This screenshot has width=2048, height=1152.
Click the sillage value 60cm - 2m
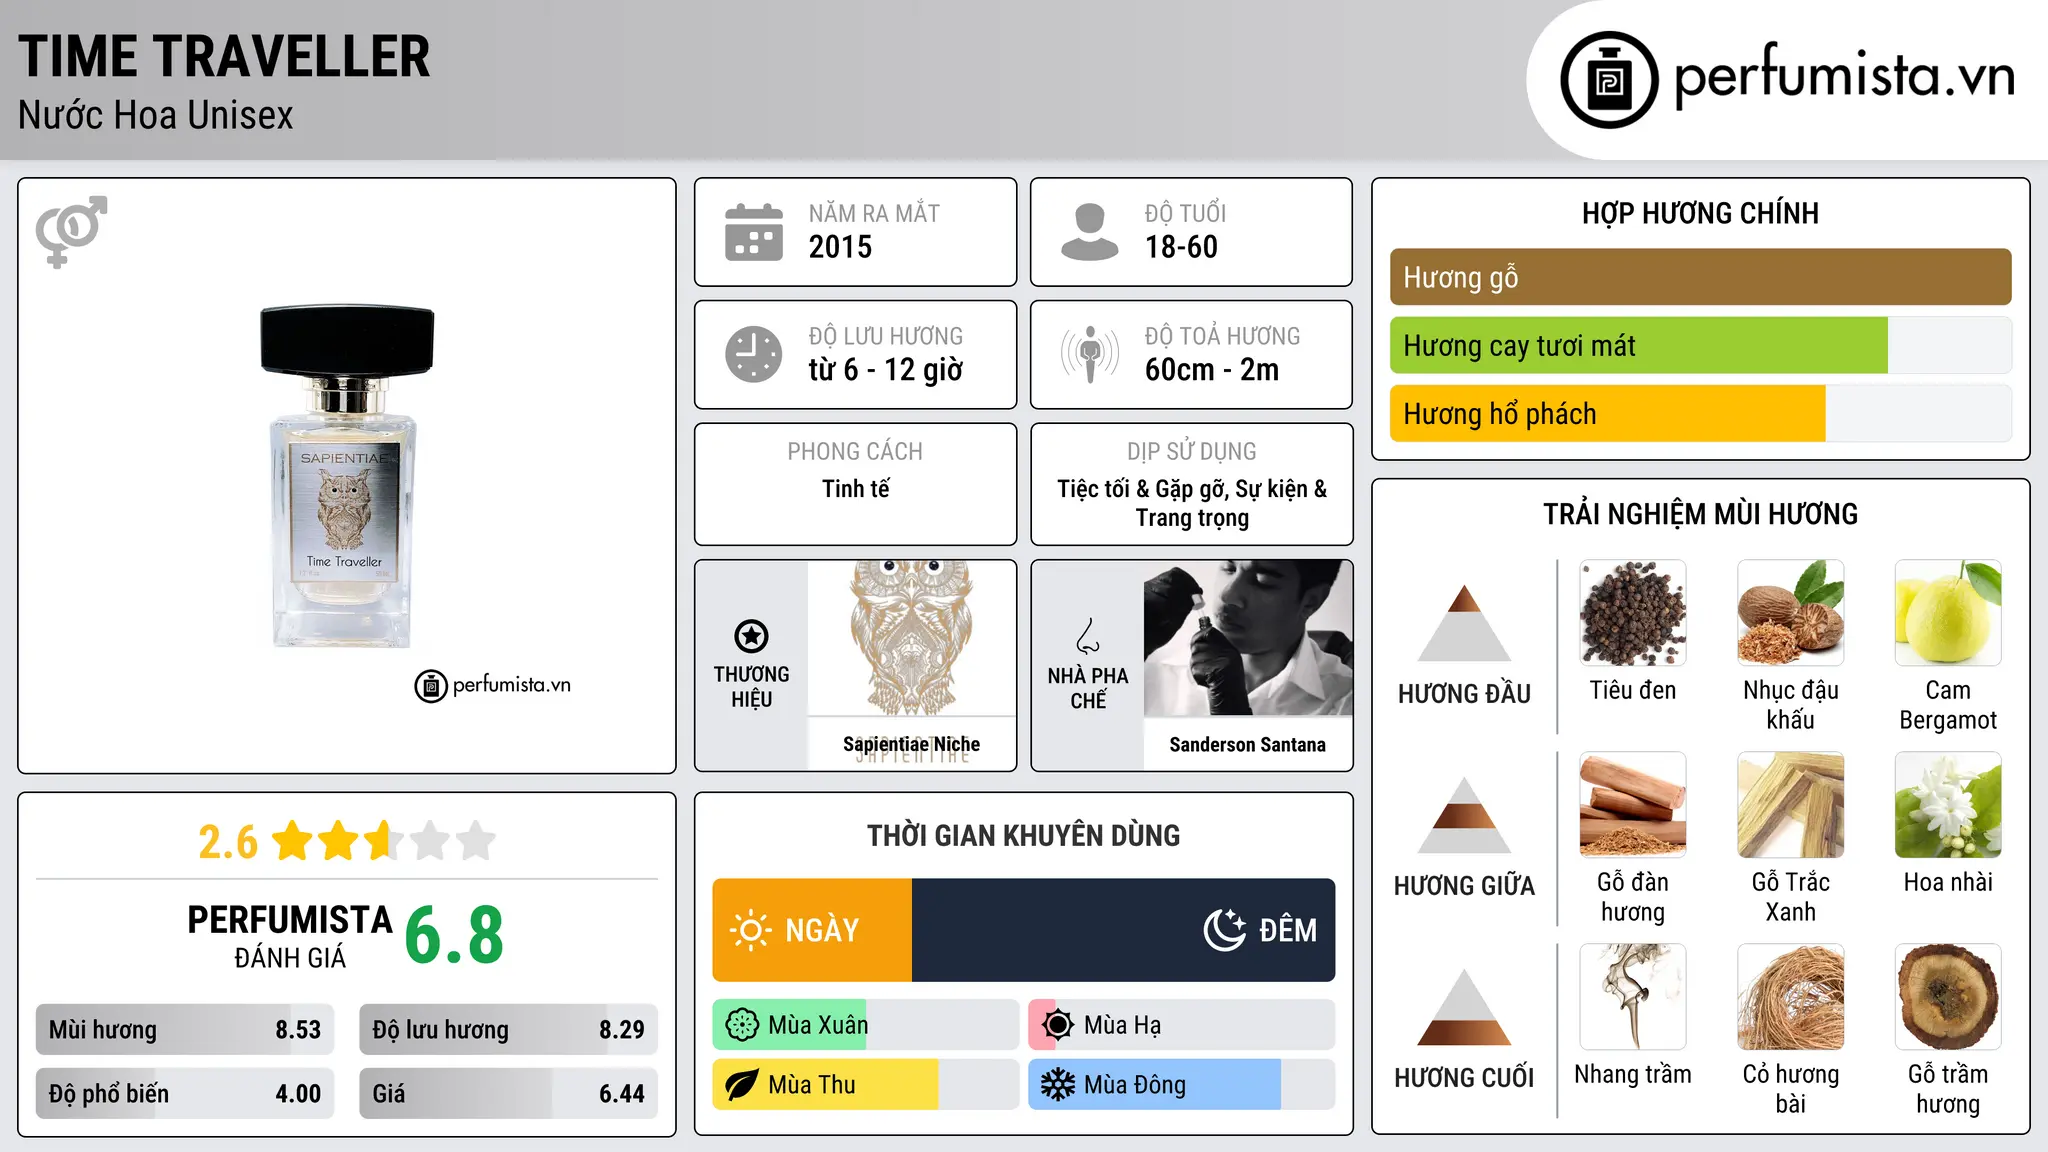[1212, 370]
